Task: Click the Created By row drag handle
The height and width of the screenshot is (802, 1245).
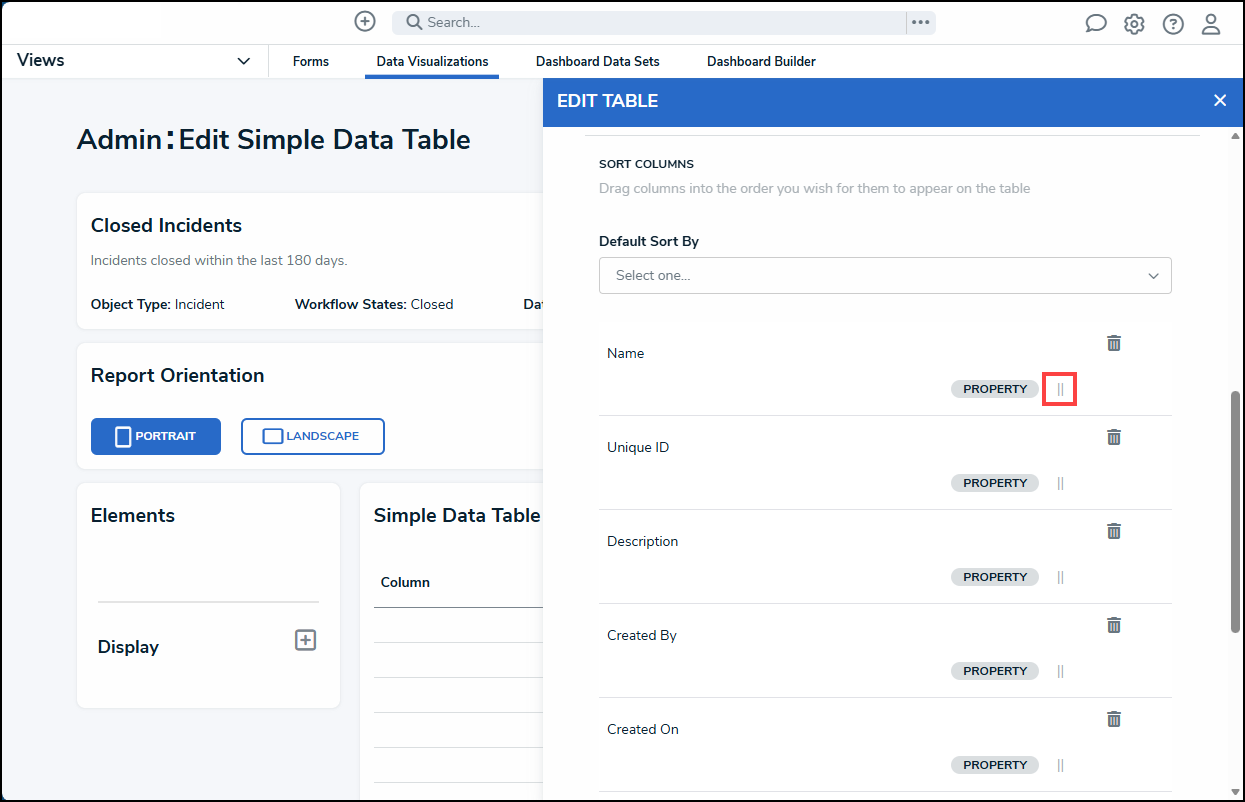Action: 1060,671
